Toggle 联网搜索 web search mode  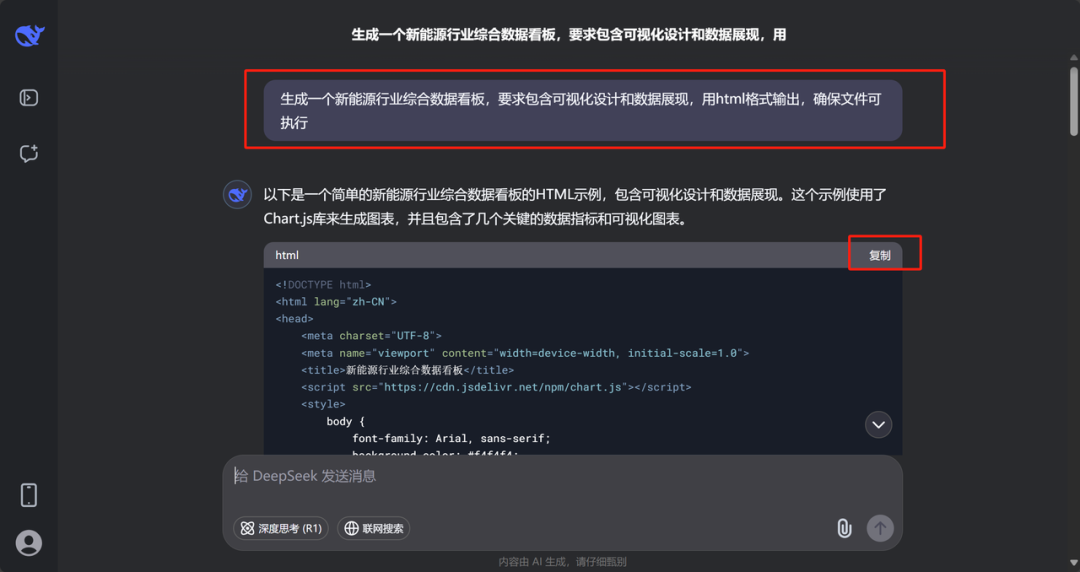(373, 529)
